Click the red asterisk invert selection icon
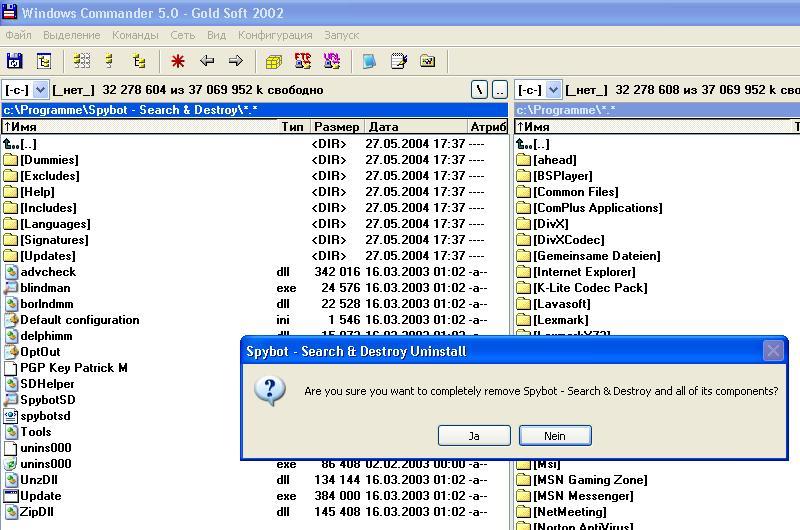The width and height of the screenshot is (800, 530). (x=178, y=61)
